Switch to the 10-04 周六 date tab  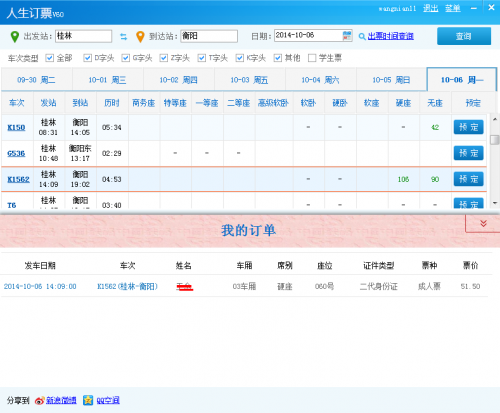coord(321,80)
